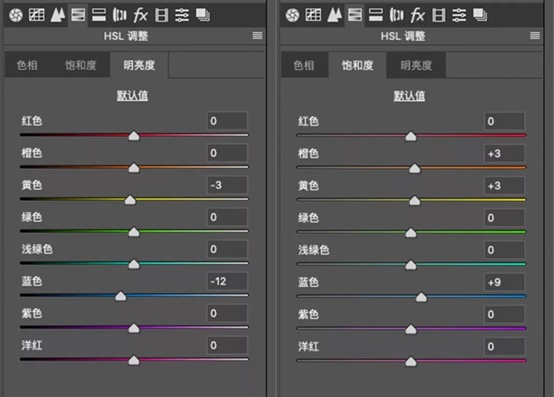554x397 pixels.
Task: Open Detail icon in left panel
Action: click(x=58, y=15)
